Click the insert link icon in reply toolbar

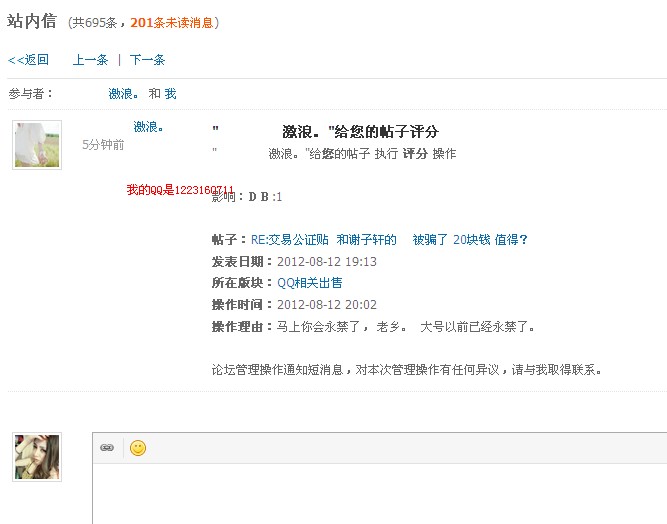(x=107, y=448)
